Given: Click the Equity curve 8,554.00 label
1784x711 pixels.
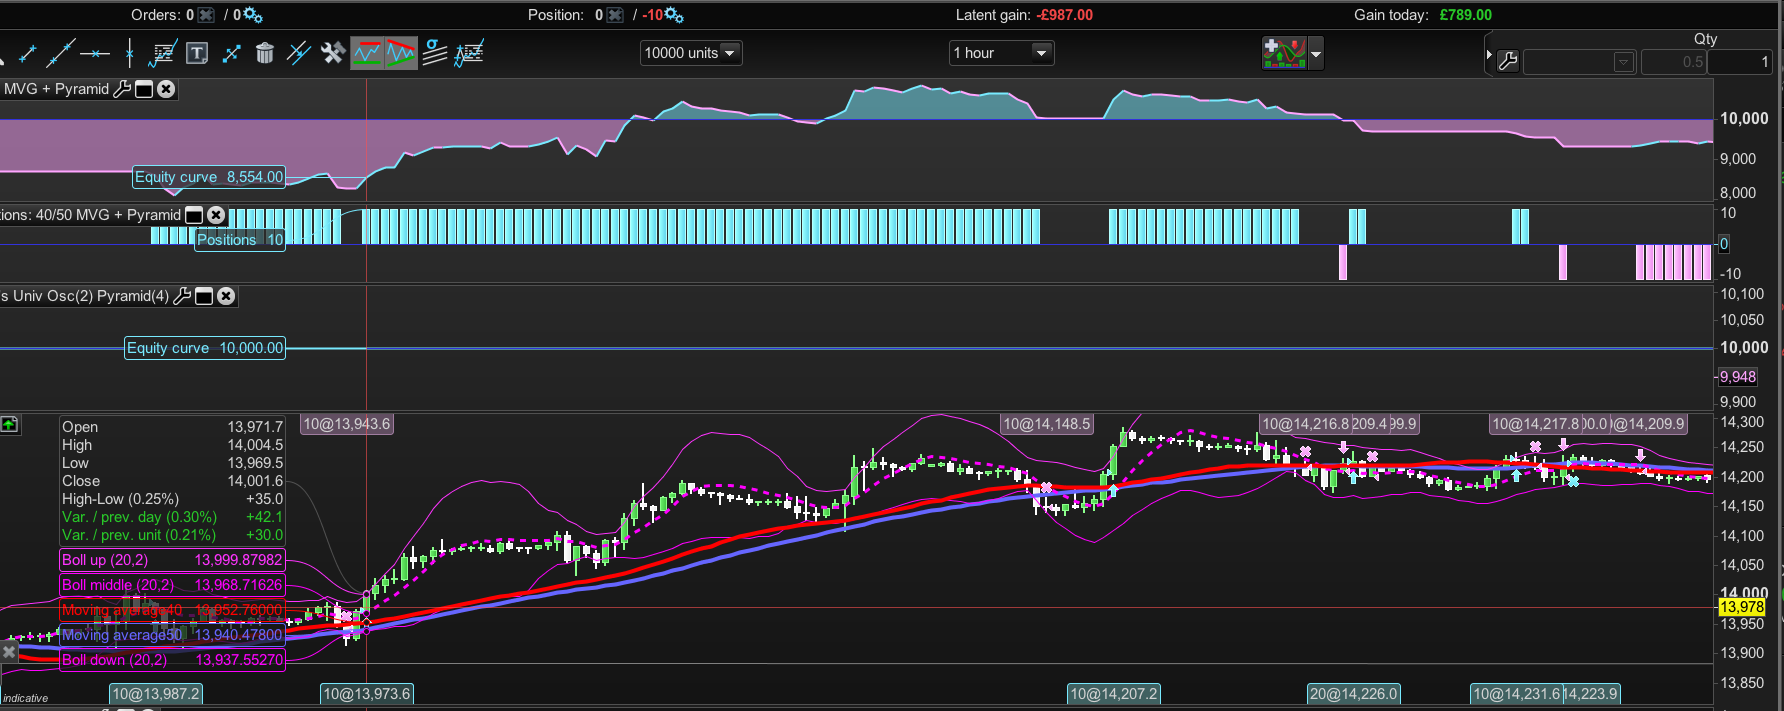Looking at the screenshot, I should 209,177.
